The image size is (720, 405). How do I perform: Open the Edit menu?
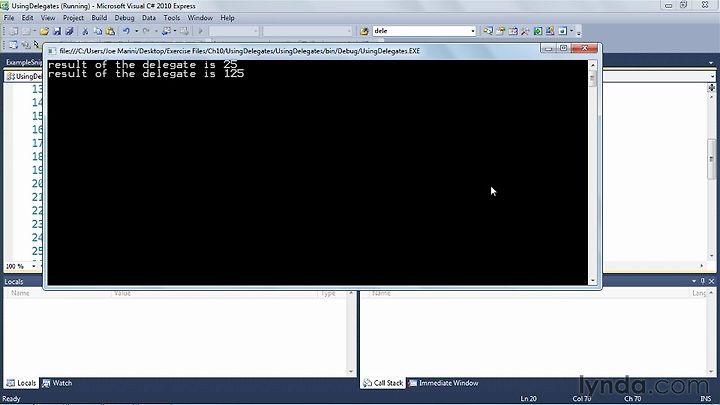coord(27,18)
